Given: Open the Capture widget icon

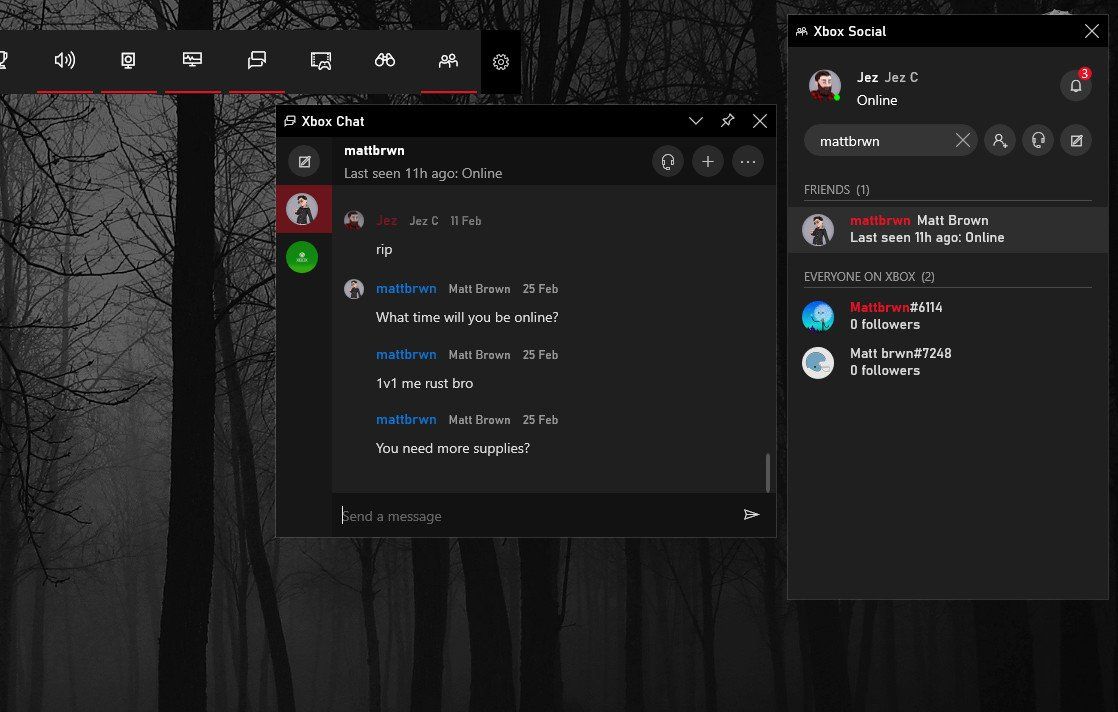Looking at the screenshot, I should [x=128, y=60].
